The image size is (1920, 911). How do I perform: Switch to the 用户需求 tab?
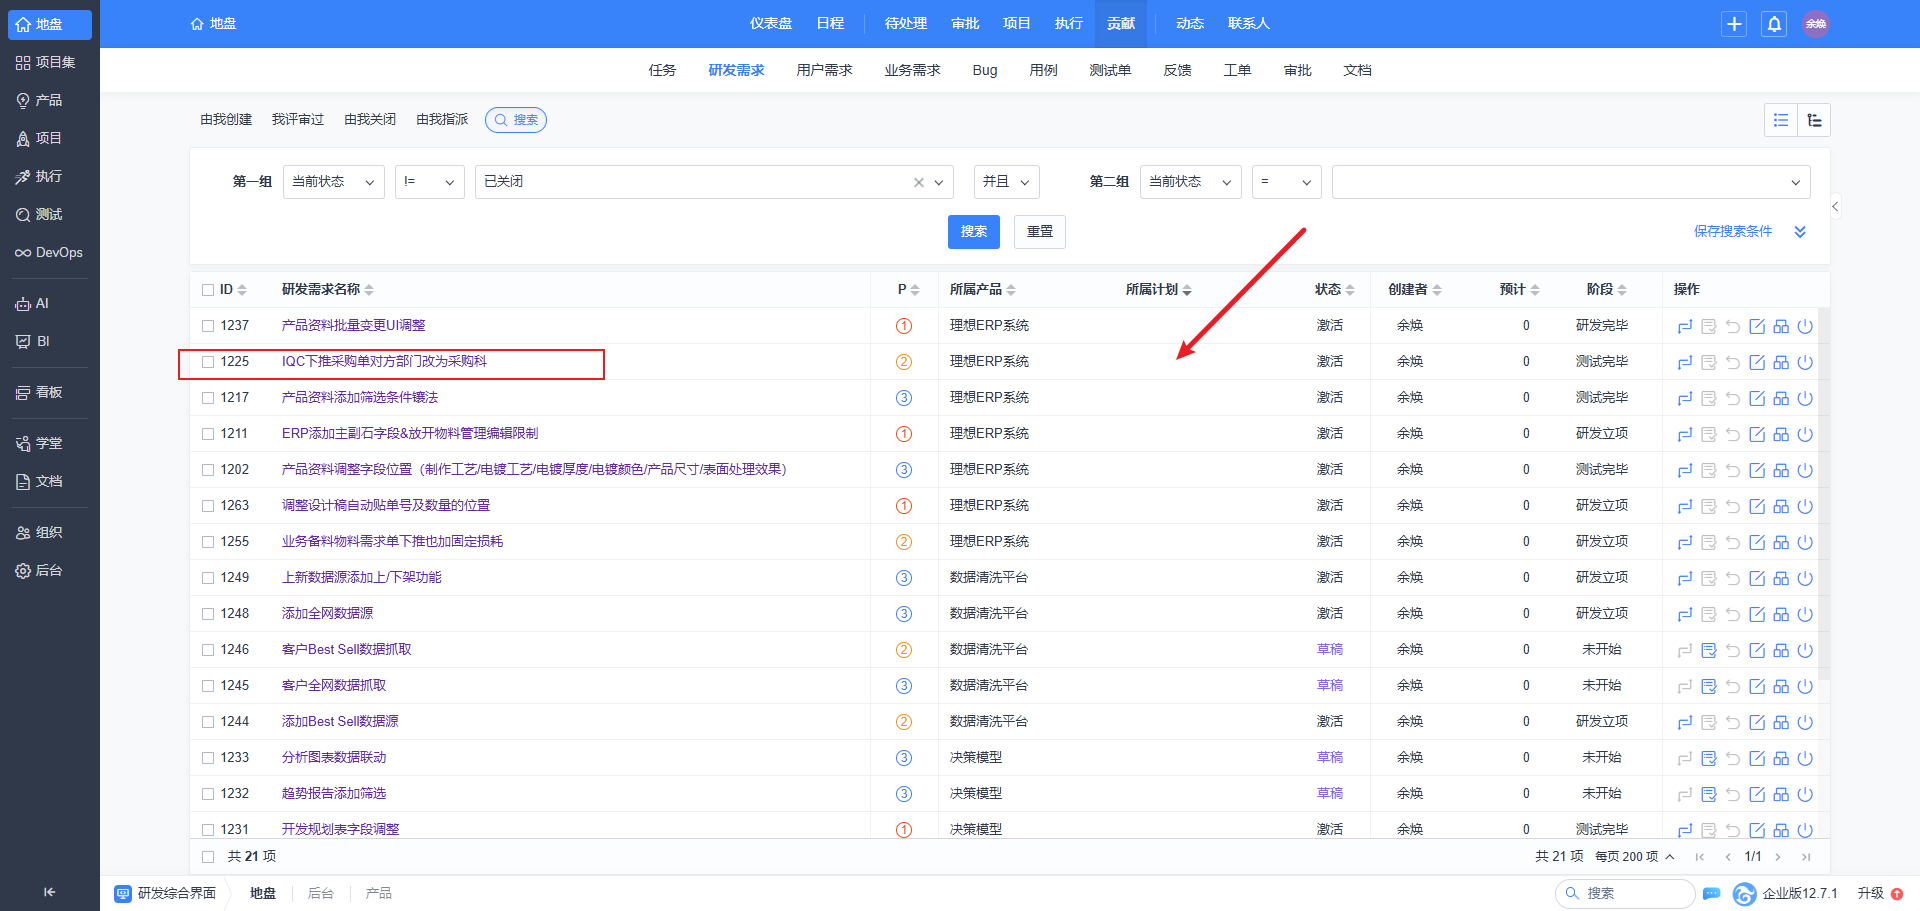click(824, 70)
